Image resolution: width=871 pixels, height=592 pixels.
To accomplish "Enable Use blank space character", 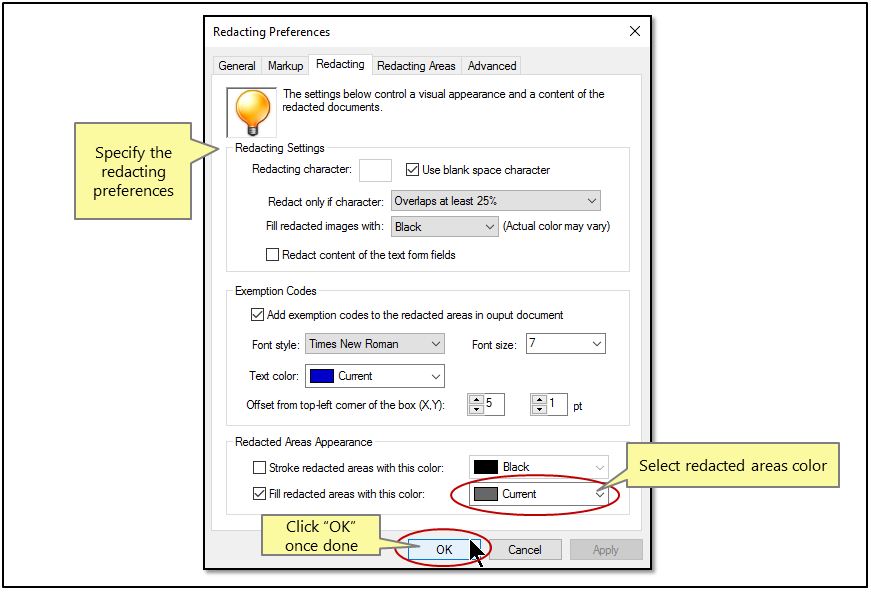I will pyautogui.click(x=413, y=169).
